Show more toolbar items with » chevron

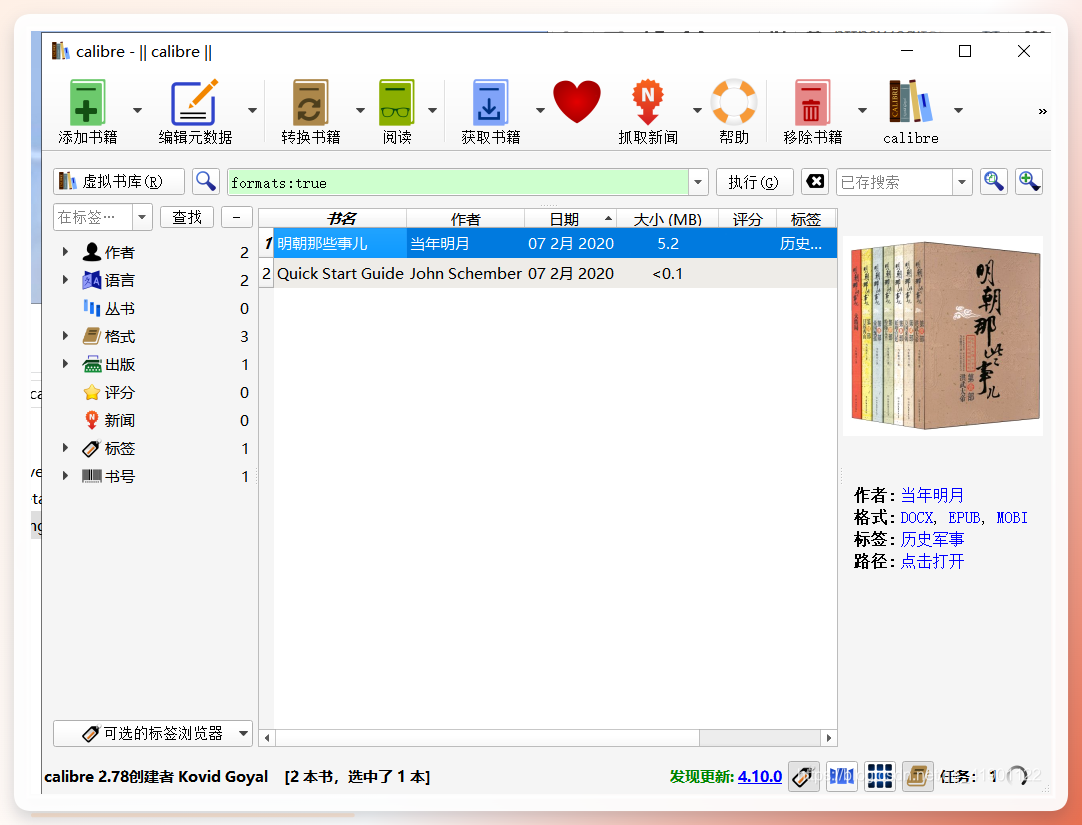1042,111
